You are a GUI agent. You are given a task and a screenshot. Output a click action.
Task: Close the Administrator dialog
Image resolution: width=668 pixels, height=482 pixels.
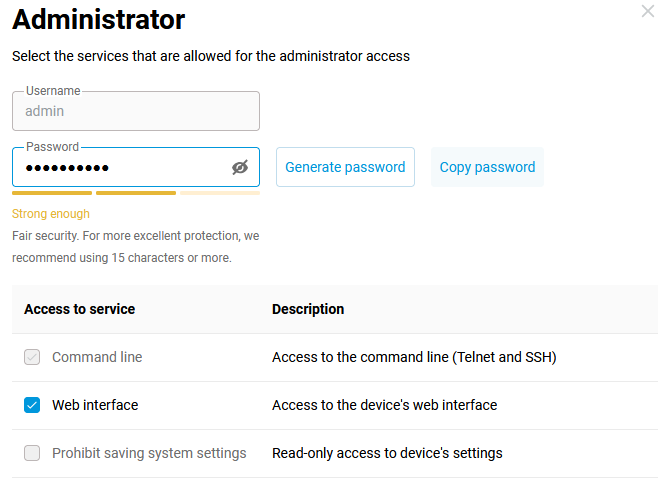pos(647,12)
